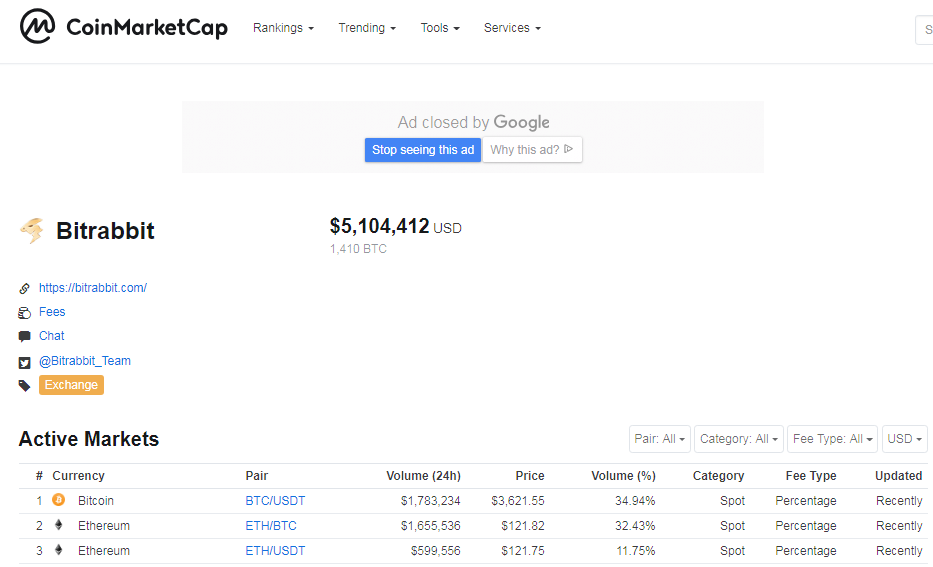Image resolution: width=933 pixels, height=567 pixels.
Task: Click the Bitrabbit exchange logo
Action: click(32, 231)
